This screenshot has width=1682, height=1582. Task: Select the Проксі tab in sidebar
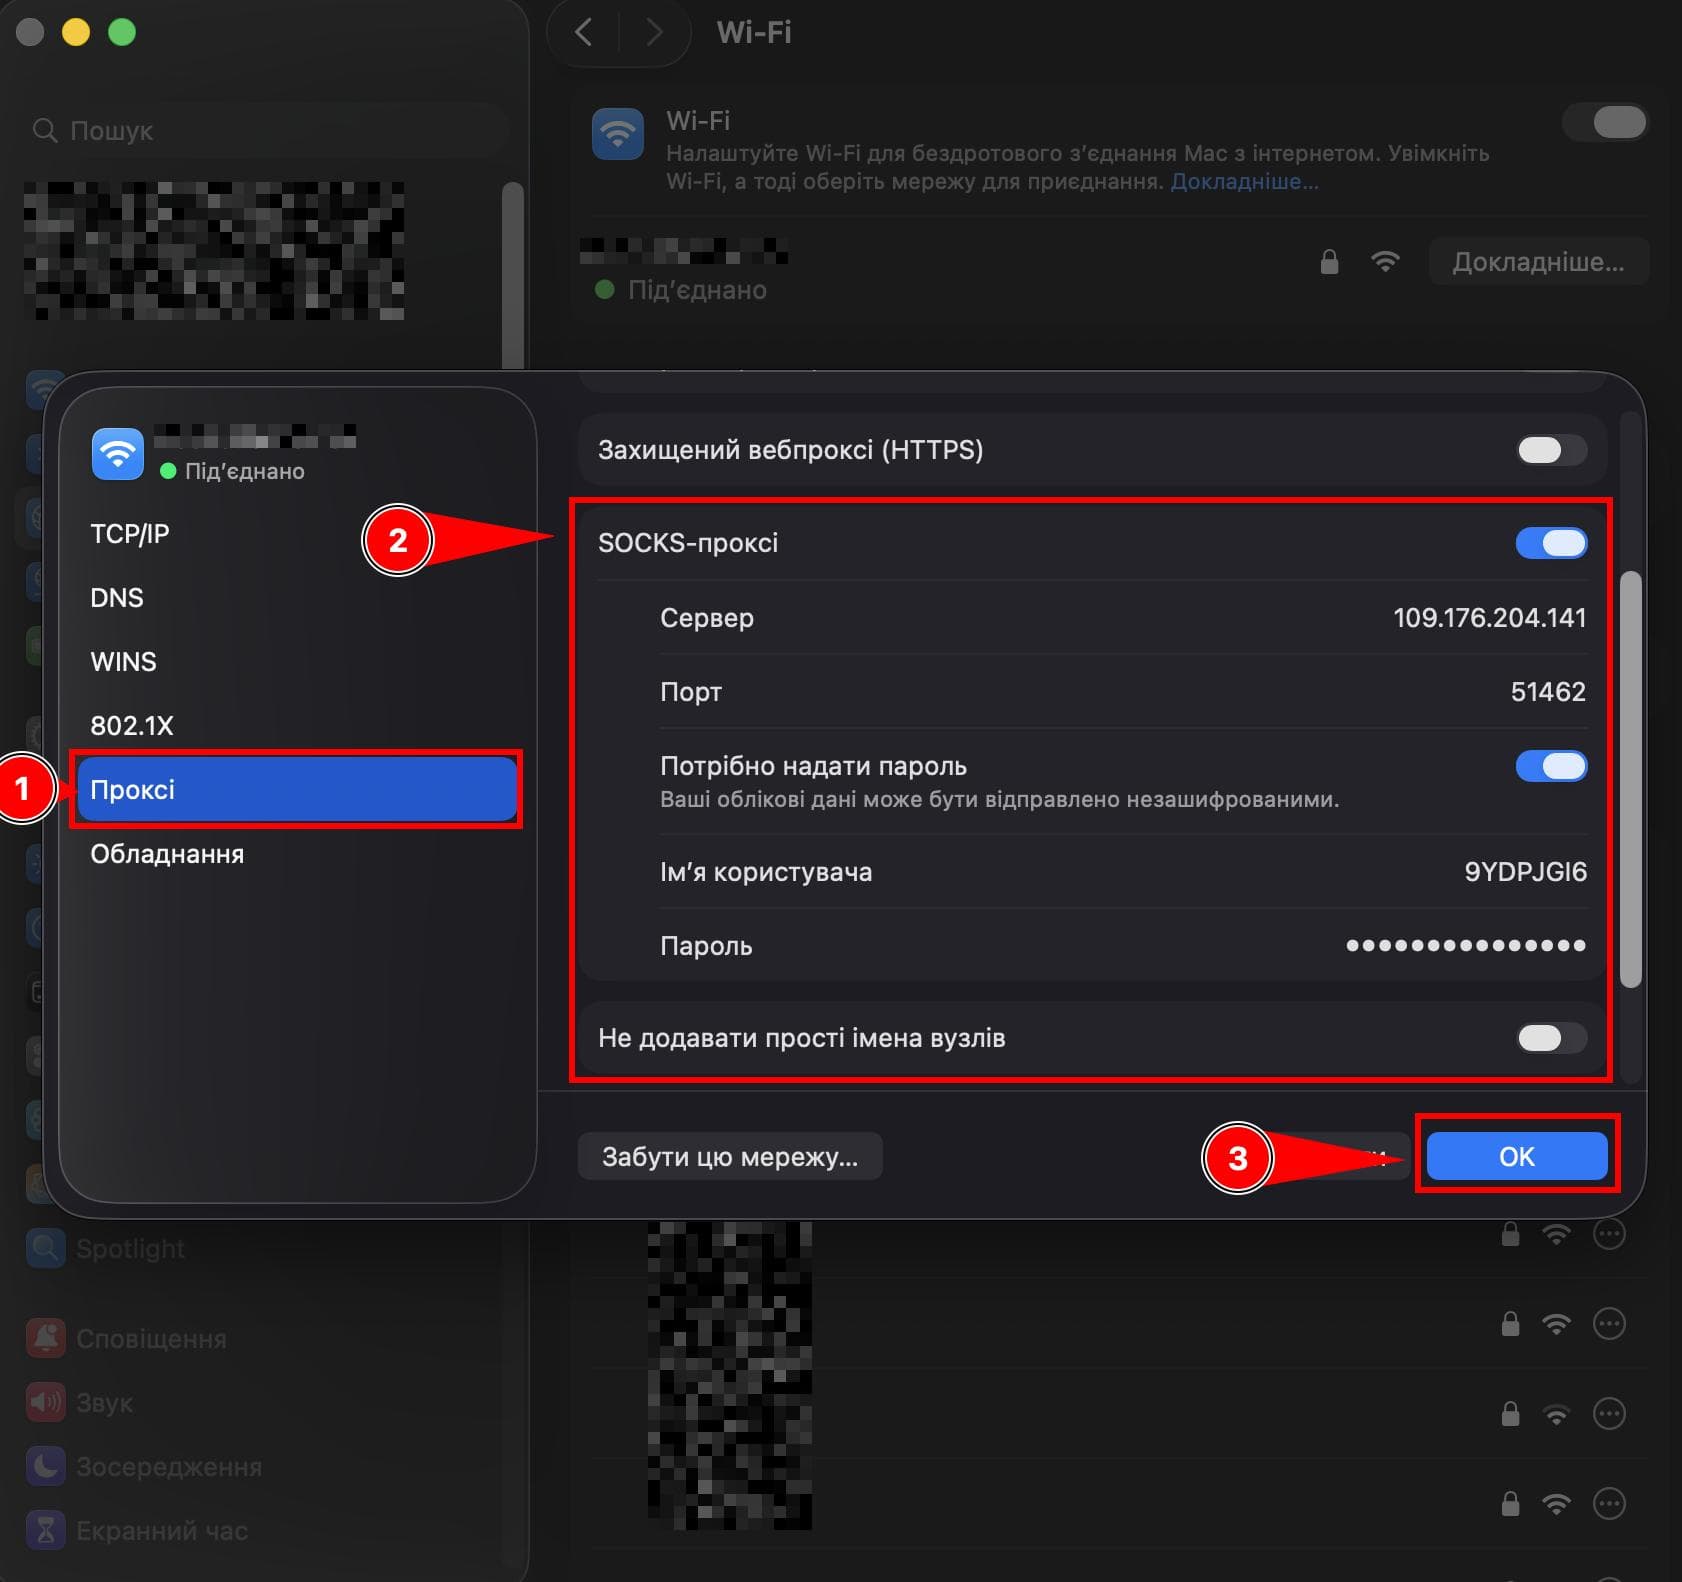(x=297, y=789)
